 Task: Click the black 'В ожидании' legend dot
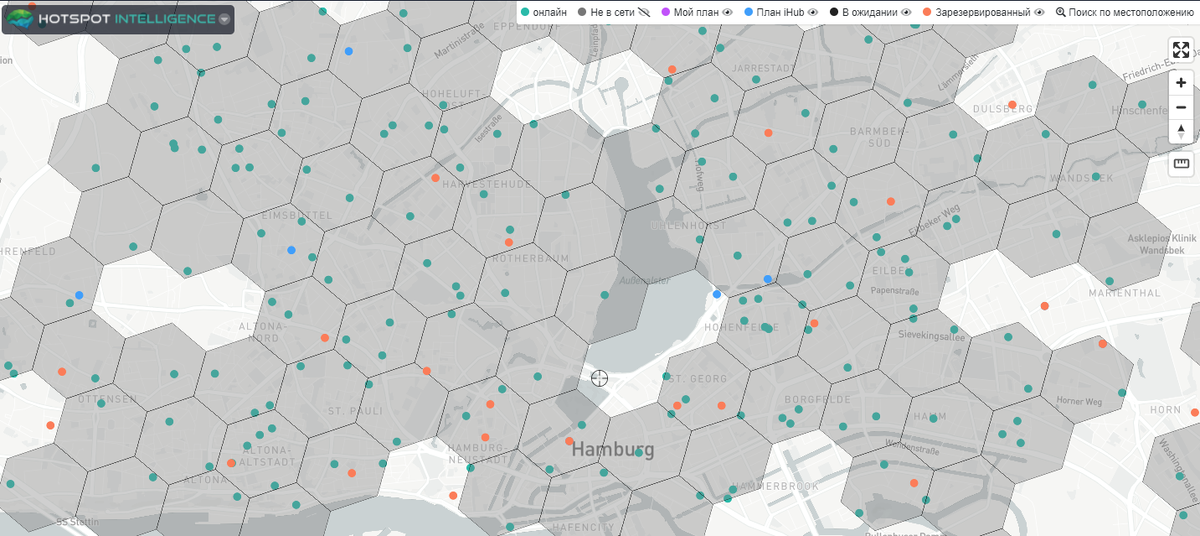pyautogui.click(x=834, y=12)
